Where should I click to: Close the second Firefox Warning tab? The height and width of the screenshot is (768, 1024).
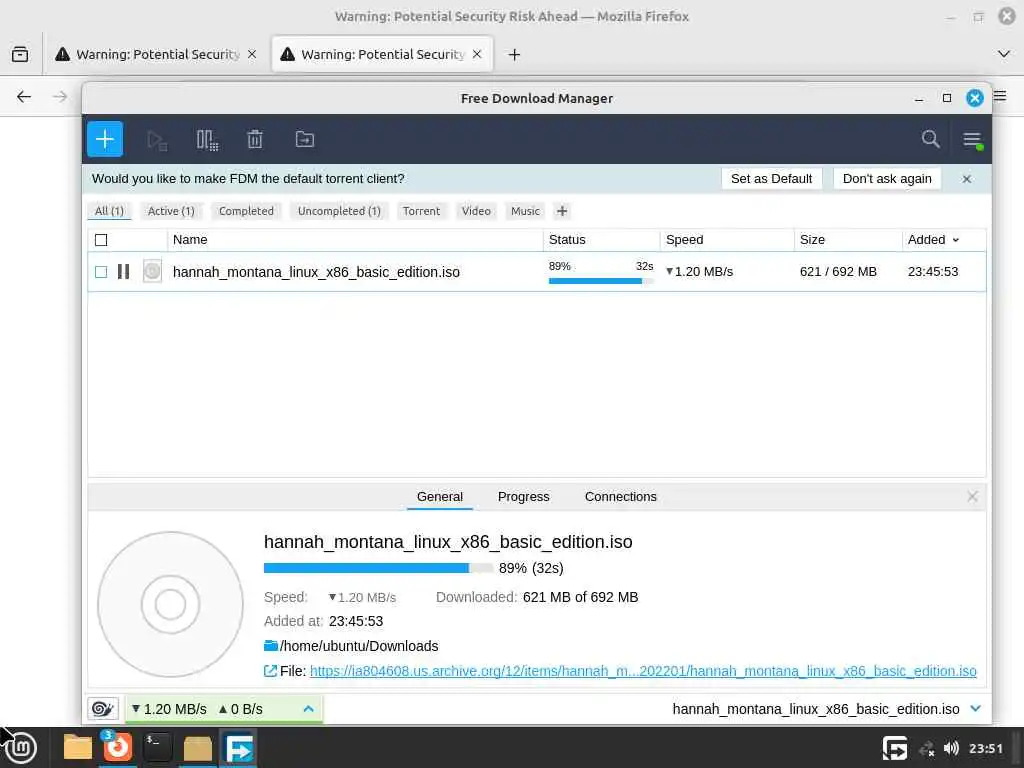coord(477,54)
